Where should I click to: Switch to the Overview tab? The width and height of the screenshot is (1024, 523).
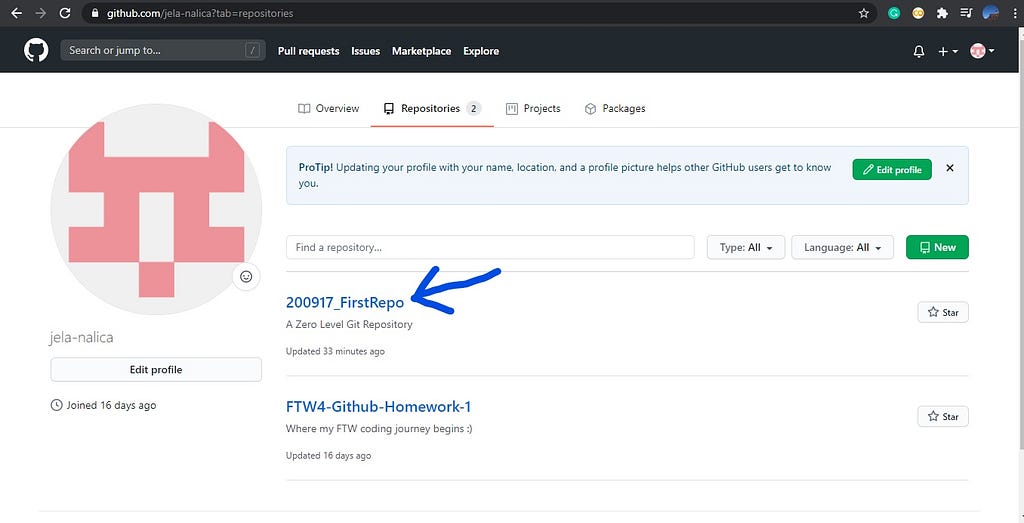point(328,108)
